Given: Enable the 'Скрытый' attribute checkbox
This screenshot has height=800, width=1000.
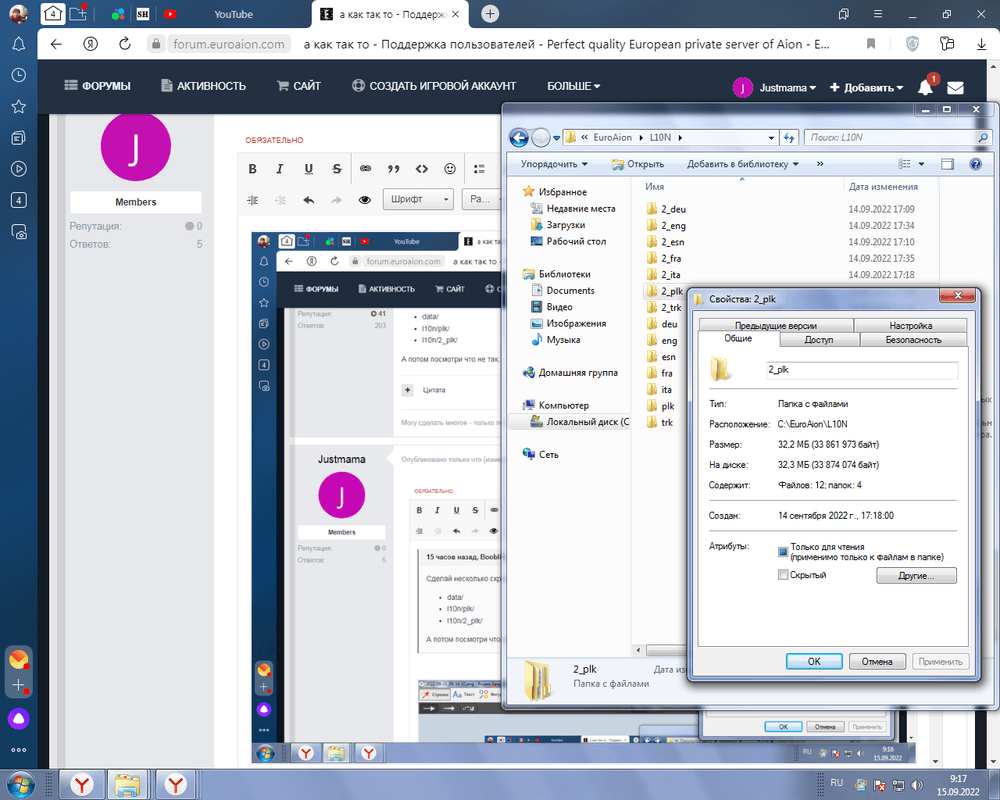Looking at the screenshot, I should (x=783, y=575).
